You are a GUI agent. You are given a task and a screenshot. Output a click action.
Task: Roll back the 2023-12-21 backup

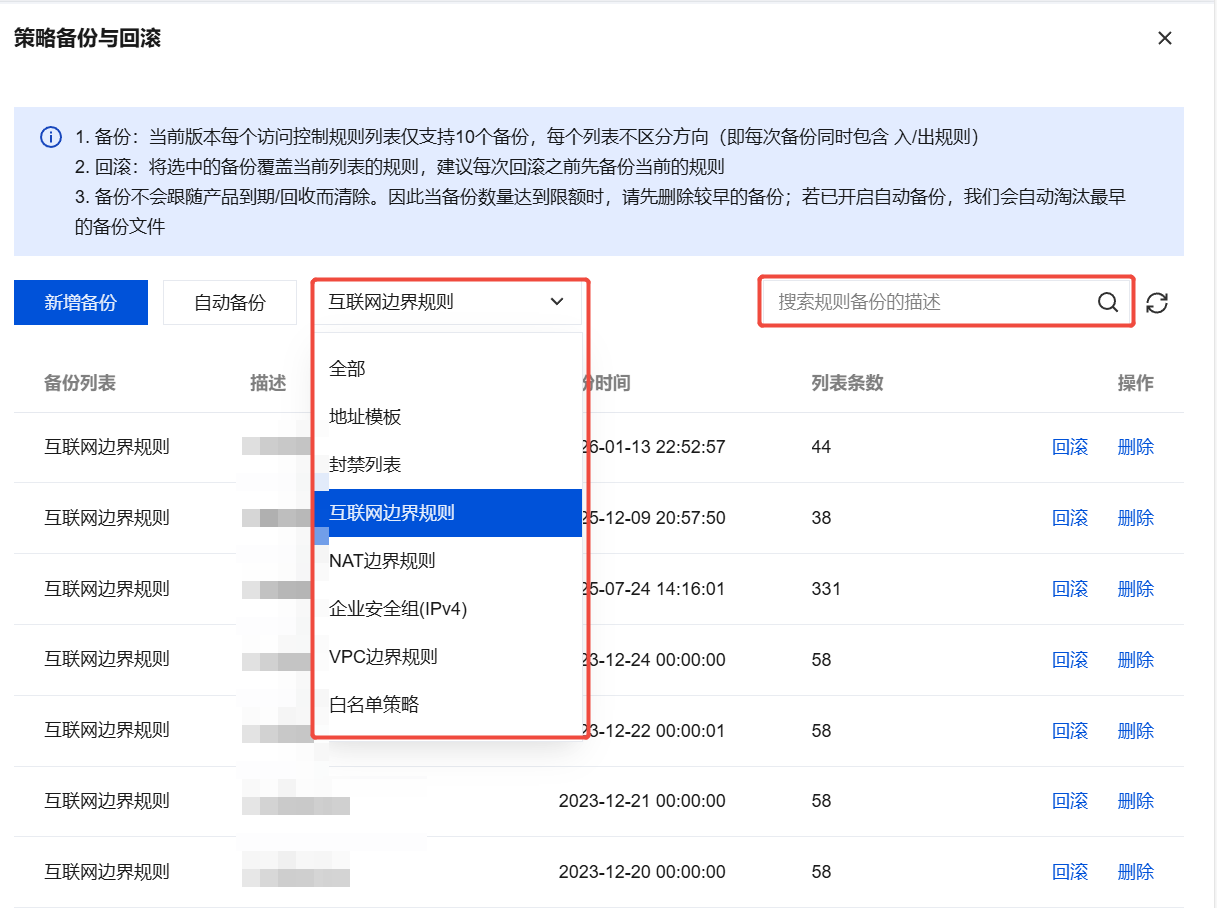[x=1070, y=801]
